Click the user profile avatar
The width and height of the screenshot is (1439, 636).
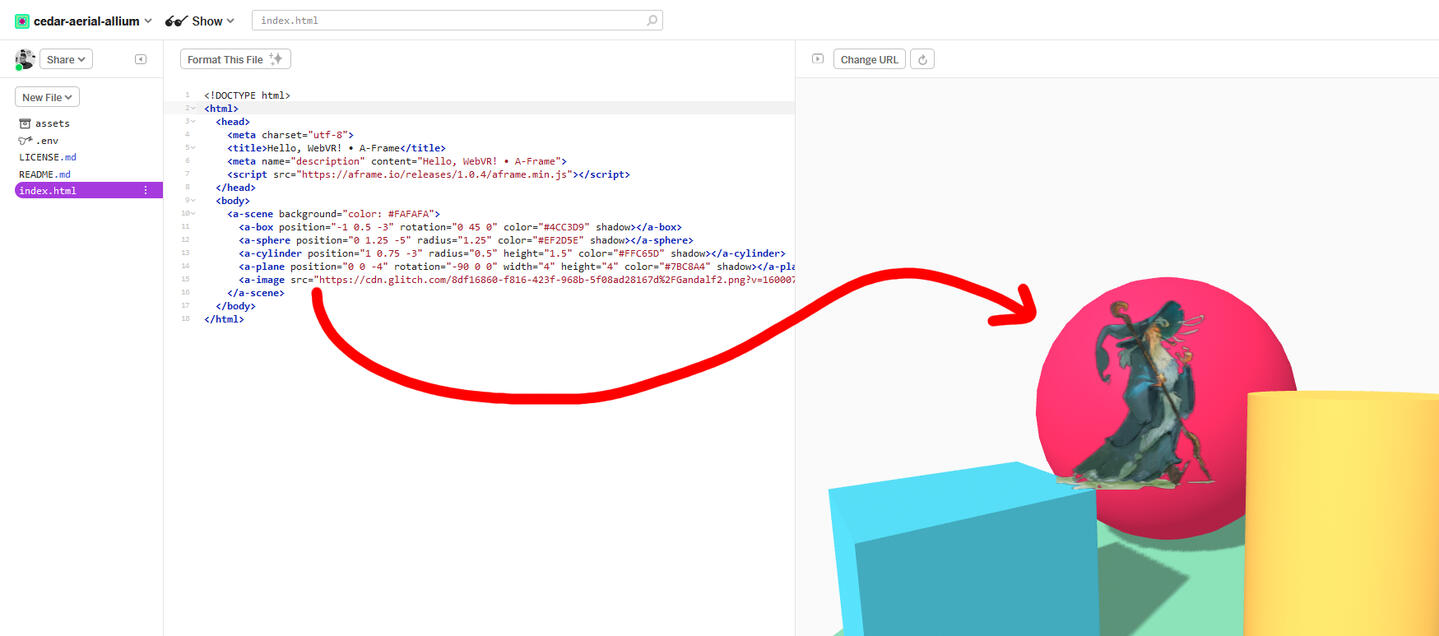click(24, 60)
